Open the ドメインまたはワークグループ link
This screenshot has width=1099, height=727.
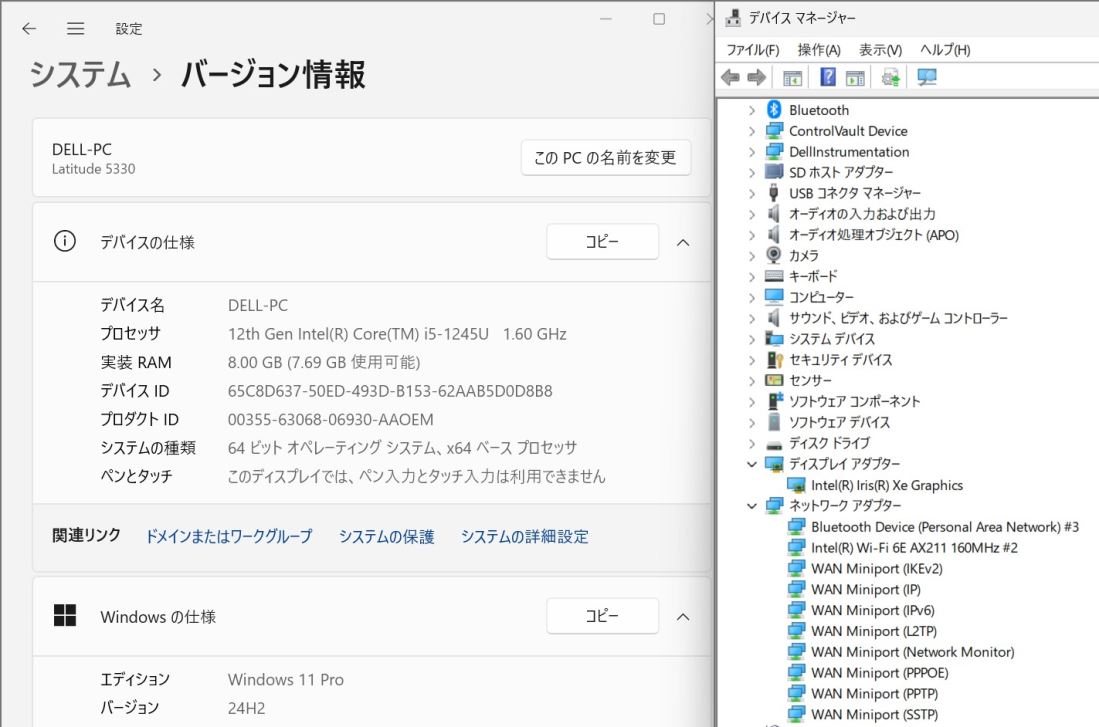pyautogui.click(x=229, y=537)
